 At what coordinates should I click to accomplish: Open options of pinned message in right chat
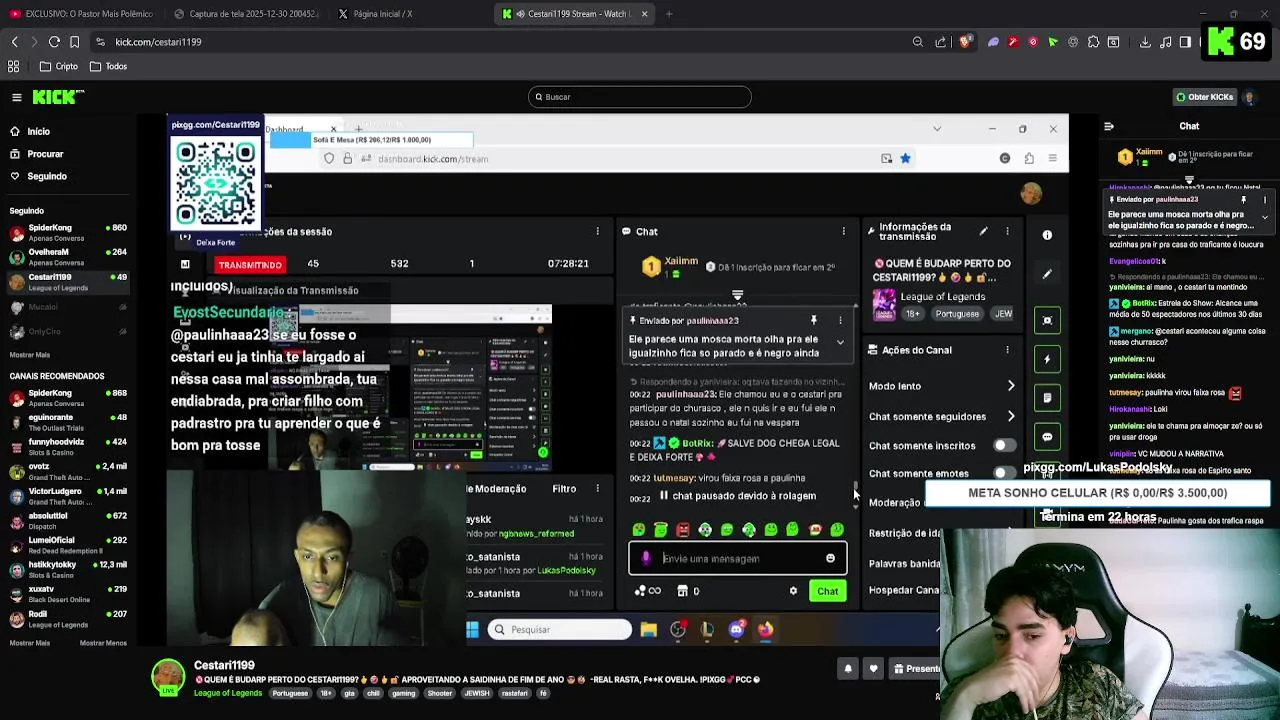[1265, 200]
